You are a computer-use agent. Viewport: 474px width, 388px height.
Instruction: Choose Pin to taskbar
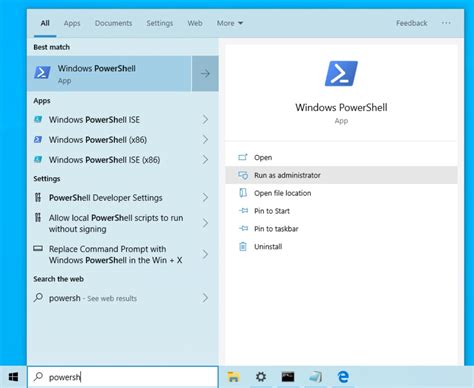341,229
